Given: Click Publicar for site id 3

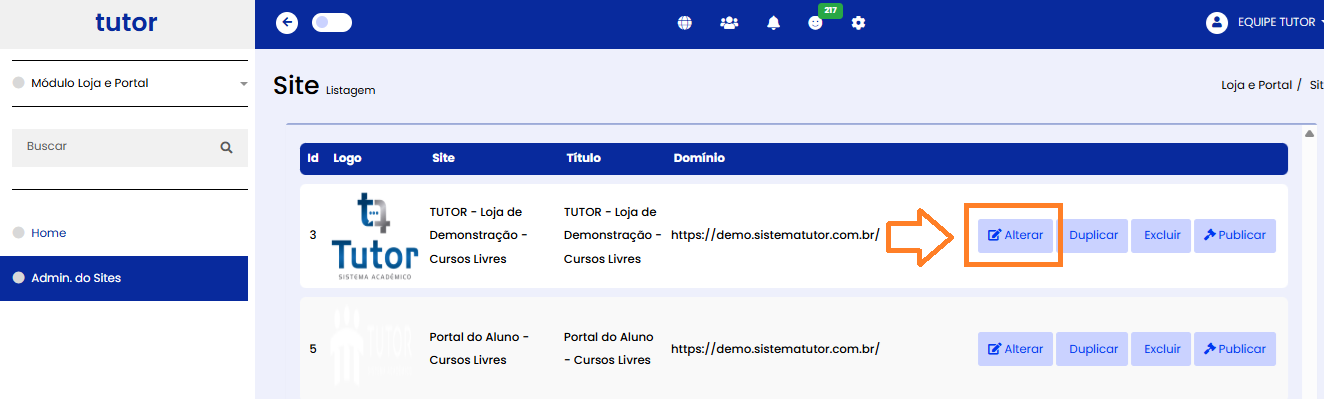Looking at the screenshot, I should click(x=1235, y=236).
